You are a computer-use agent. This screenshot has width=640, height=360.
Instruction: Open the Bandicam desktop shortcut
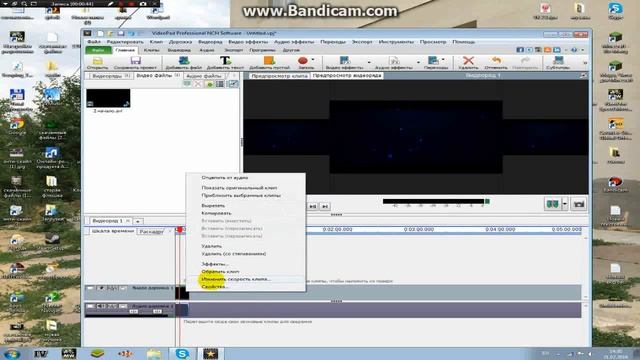[616, 183]
